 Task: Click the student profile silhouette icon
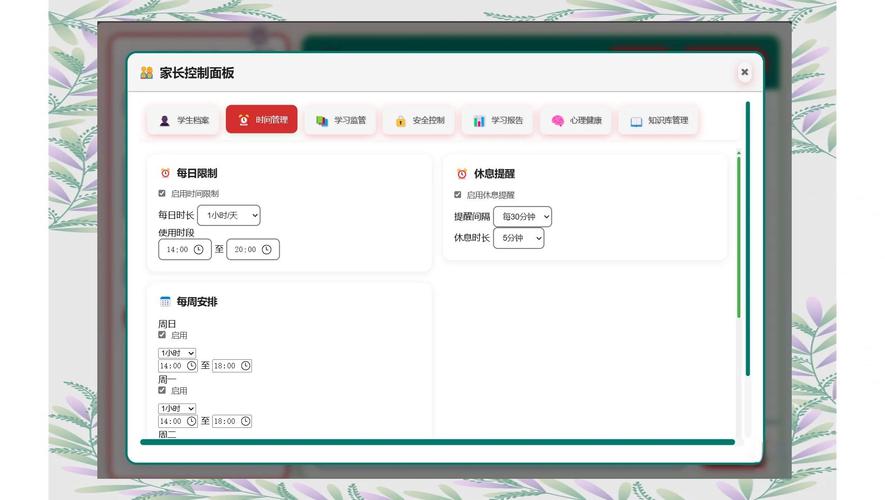tap(164, 121)
